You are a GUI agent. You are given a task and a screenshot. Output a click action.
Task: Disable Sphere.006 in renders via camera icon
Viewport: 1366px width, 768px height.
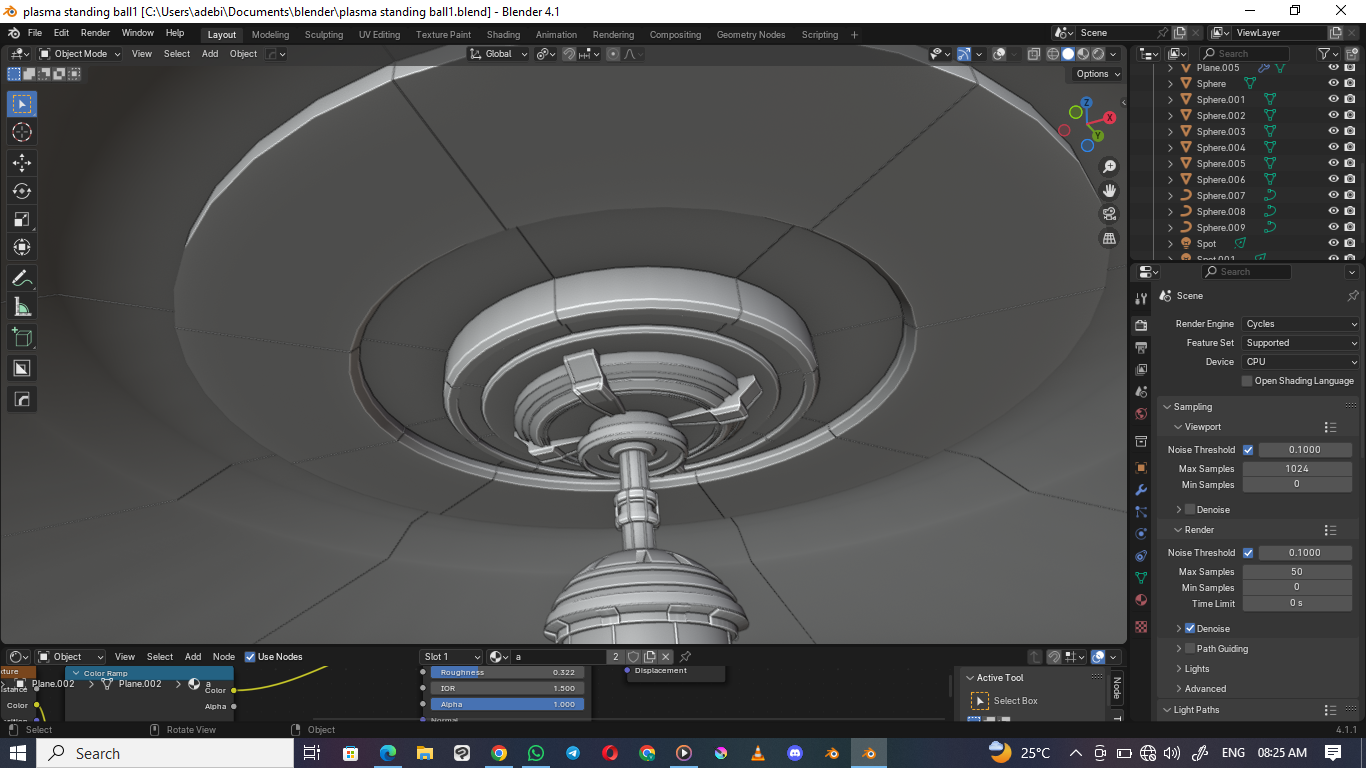click(1350, 179)
